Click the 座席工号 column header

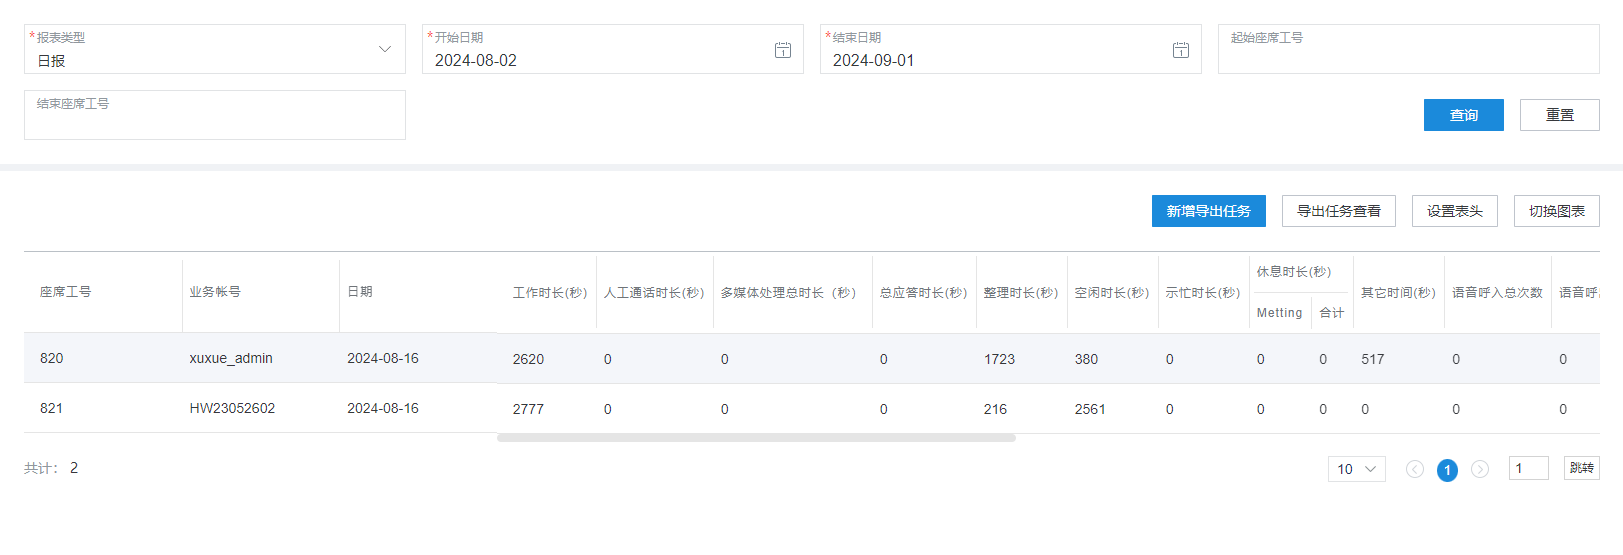66,292
